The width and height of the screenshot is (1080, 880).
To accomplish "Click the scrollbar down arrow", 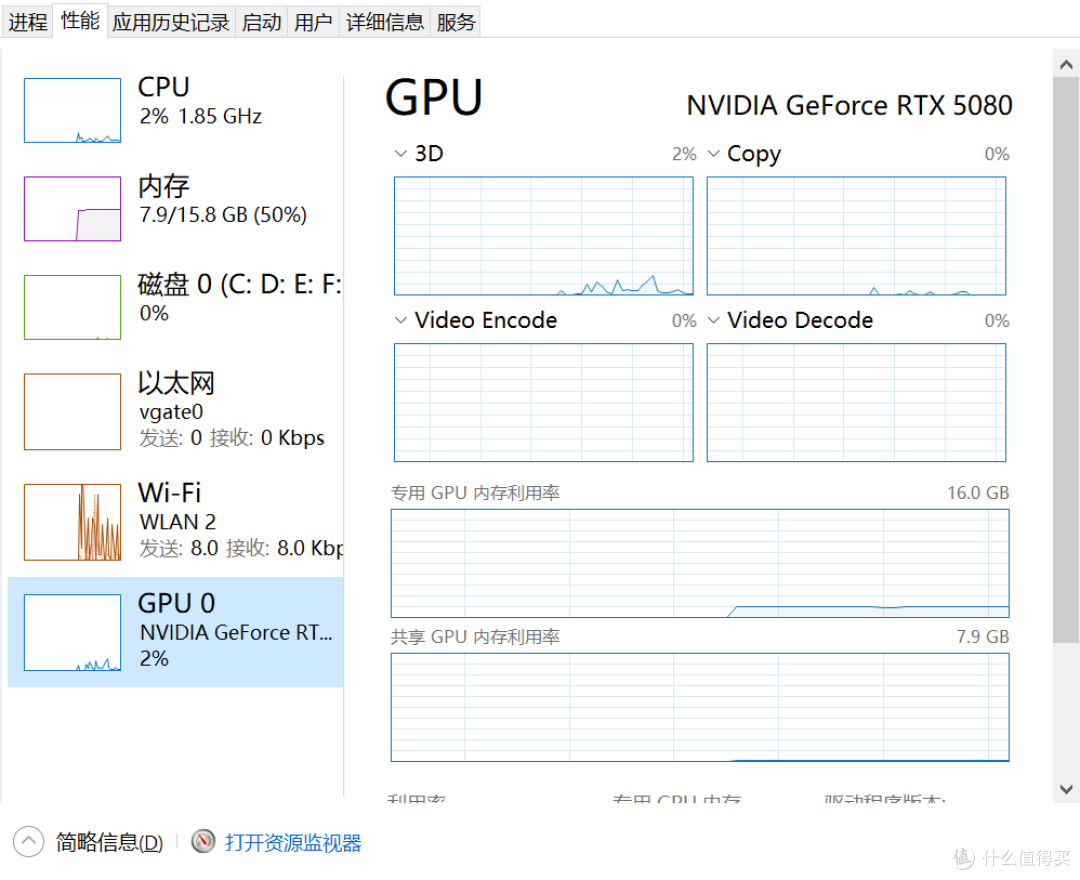I will [1066, 790].
